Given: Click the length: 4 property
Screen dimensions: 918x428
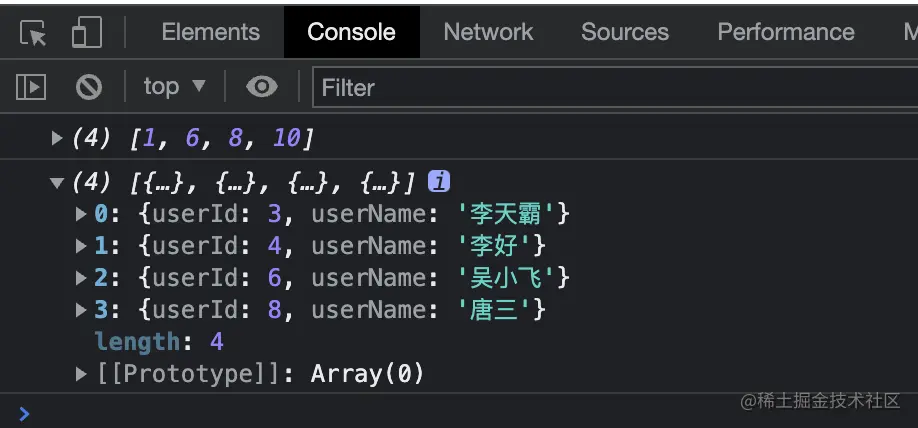Looking at the screenshot, I should 159,341.
